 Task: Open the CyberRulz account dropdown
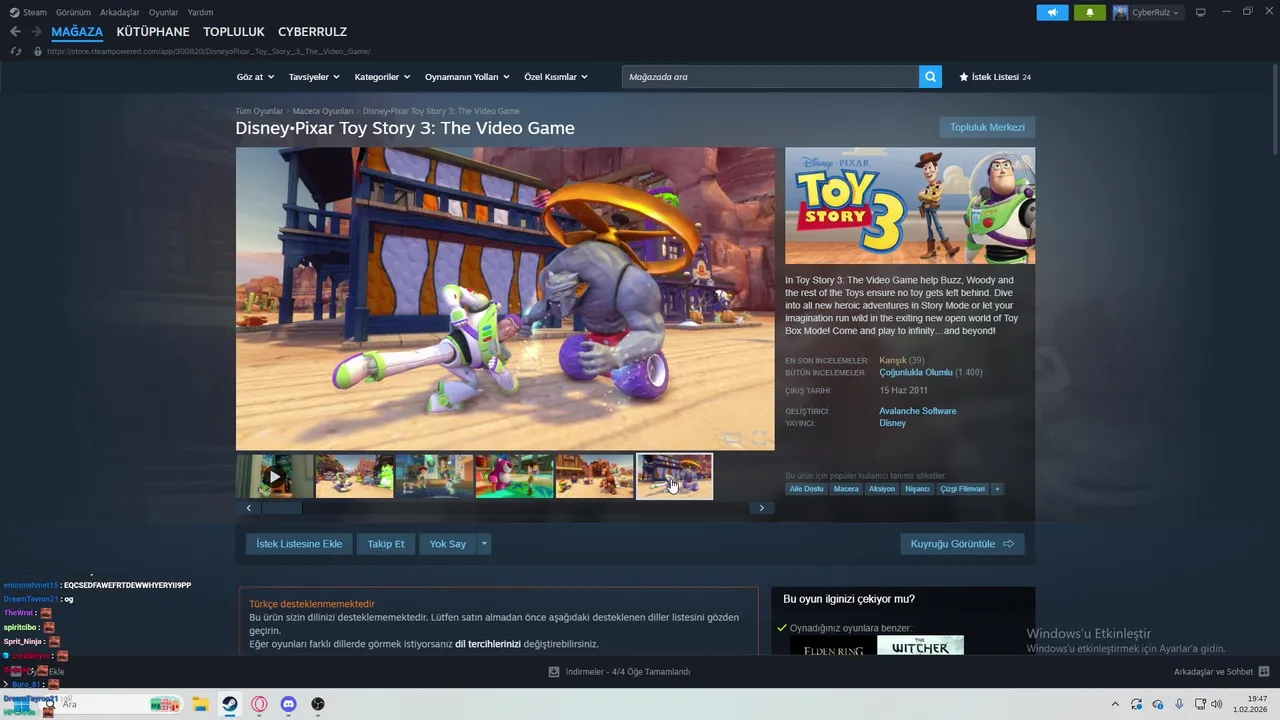pos(1156,12)
